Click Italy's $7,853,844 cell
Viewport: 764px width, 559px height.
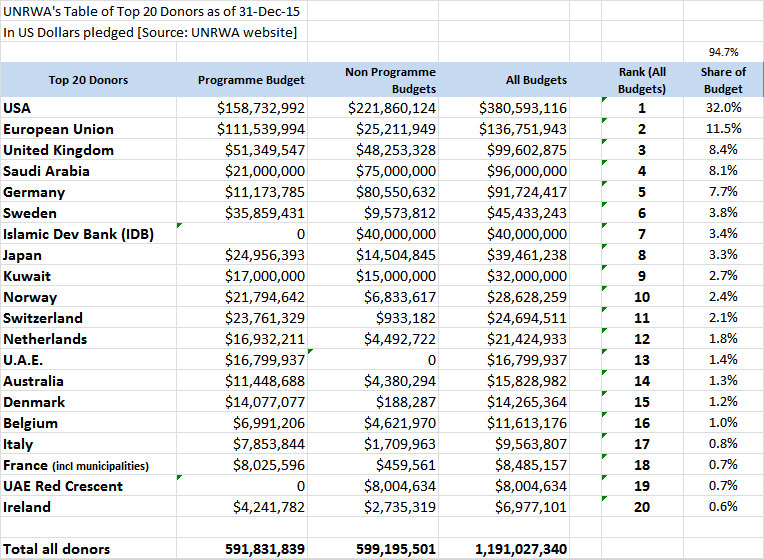[242, 443]
